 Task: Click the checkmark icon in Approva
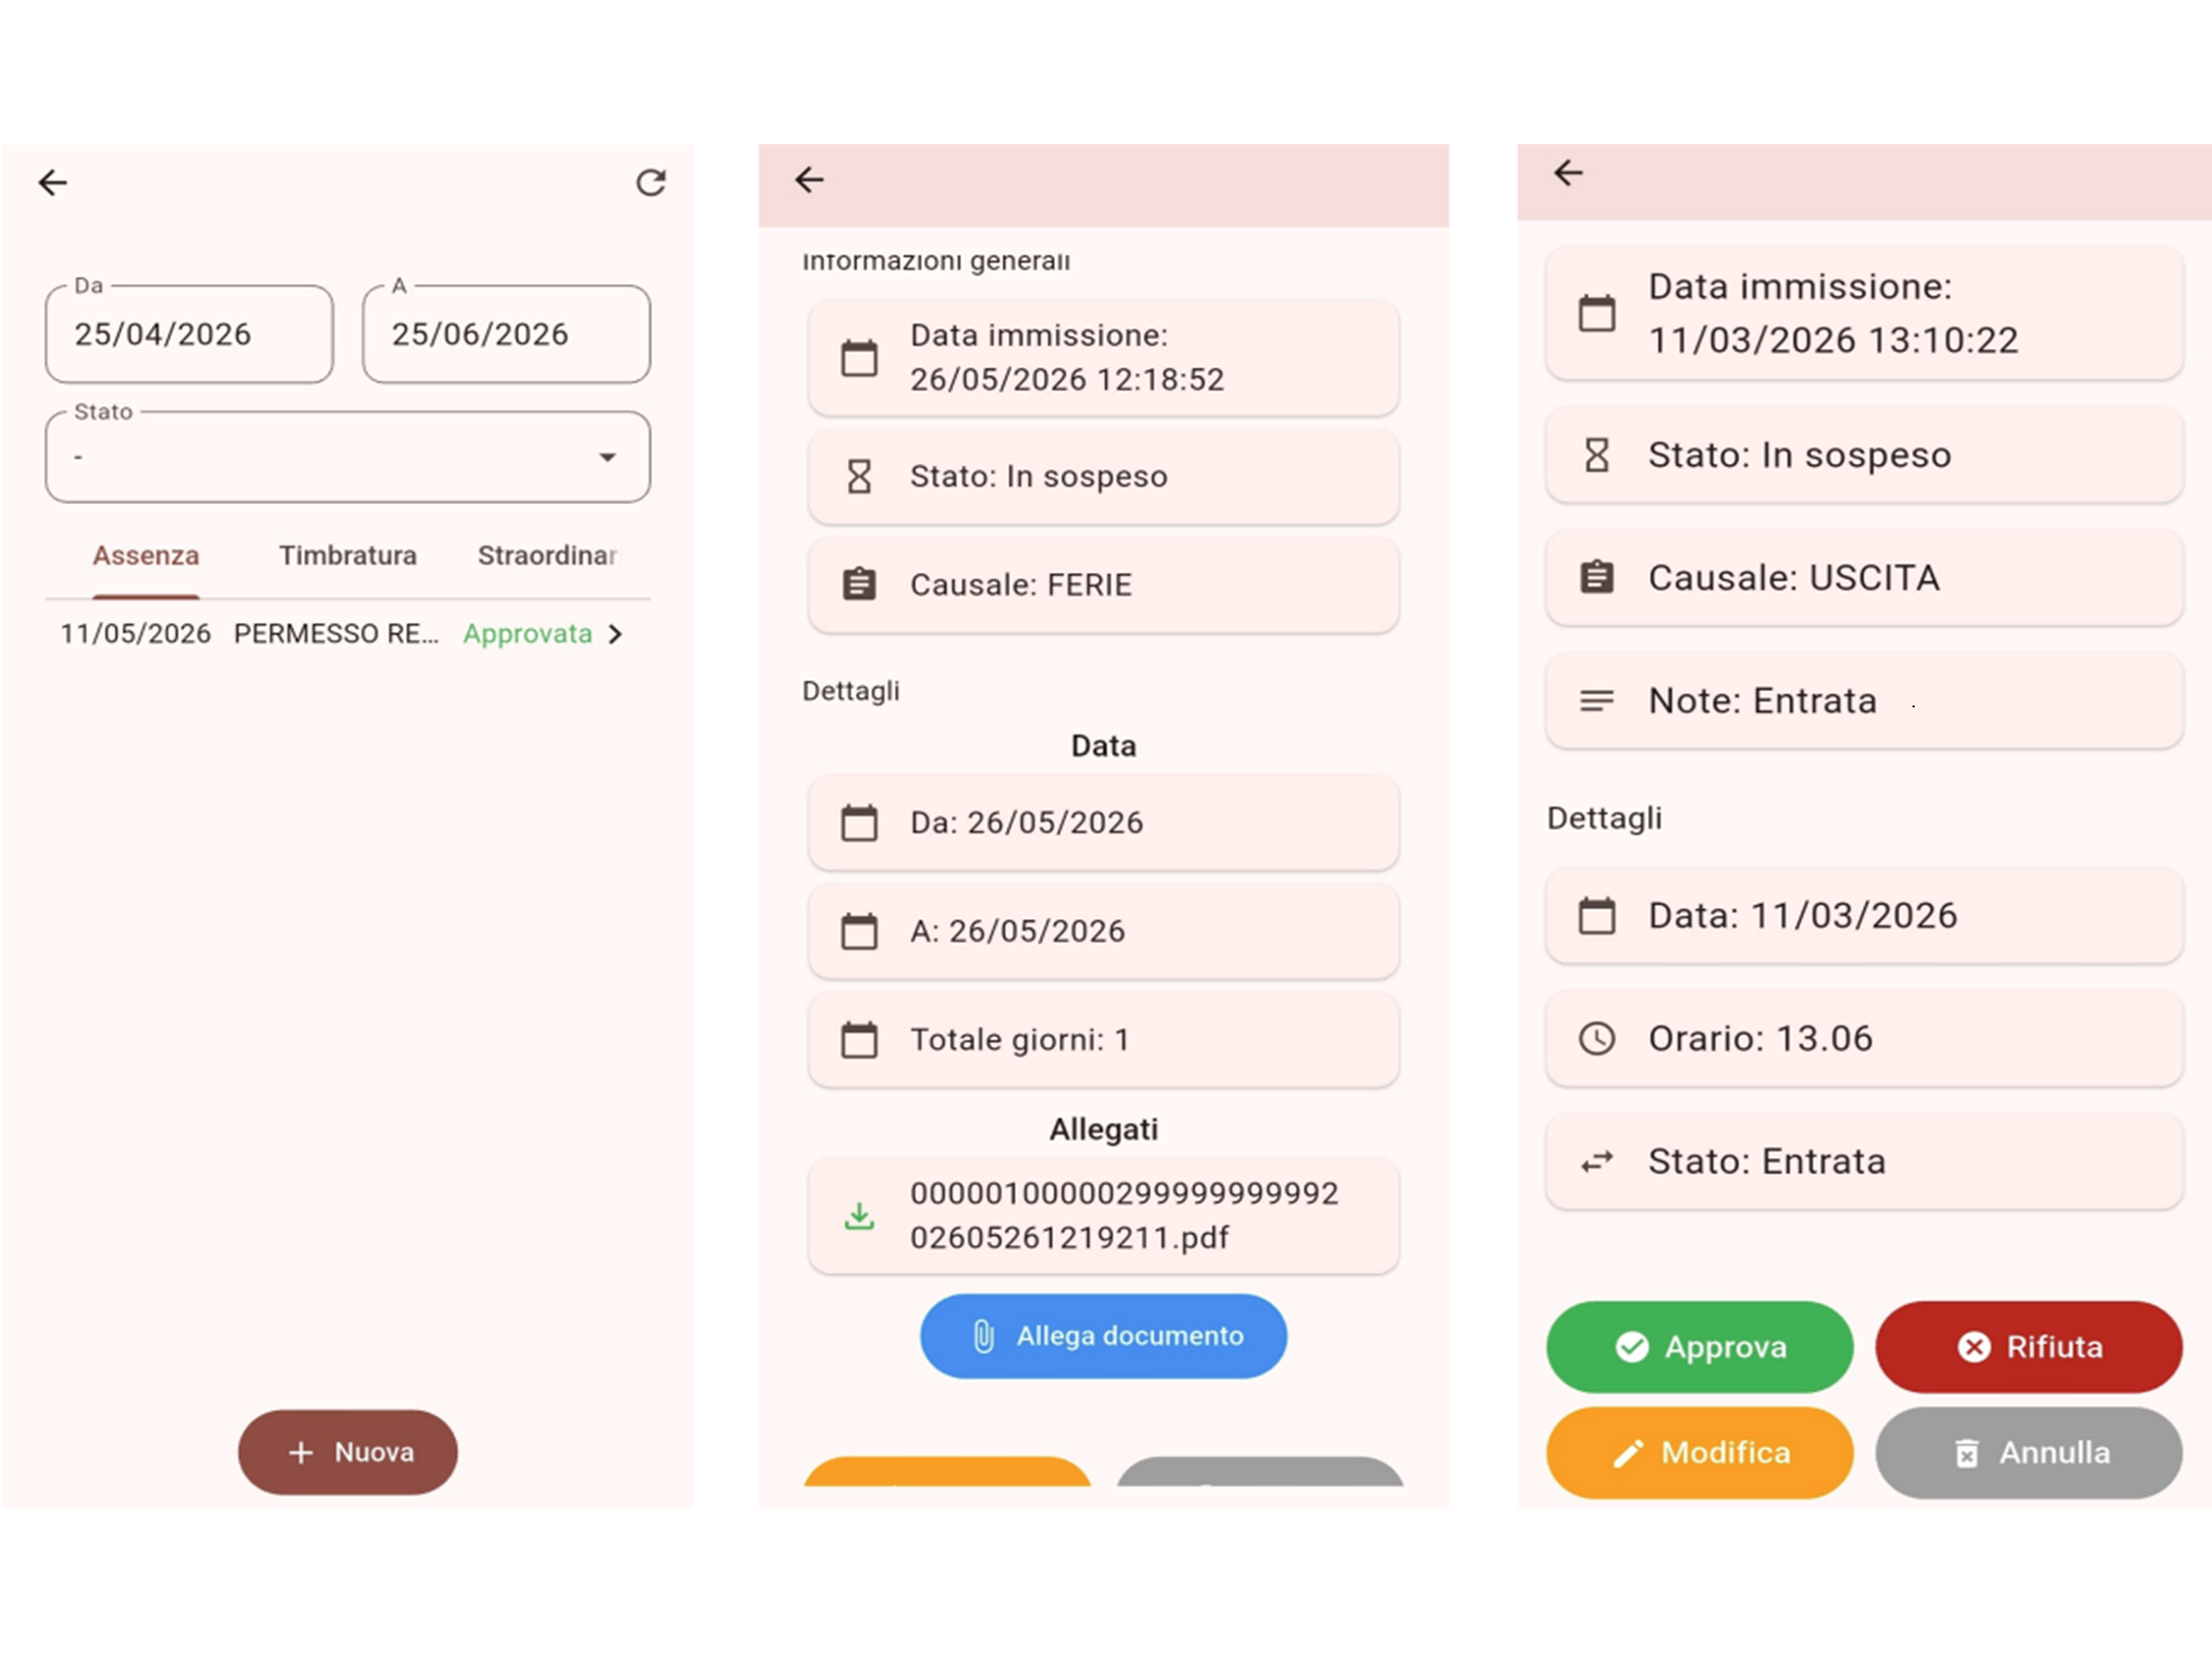(1632, 1347)
